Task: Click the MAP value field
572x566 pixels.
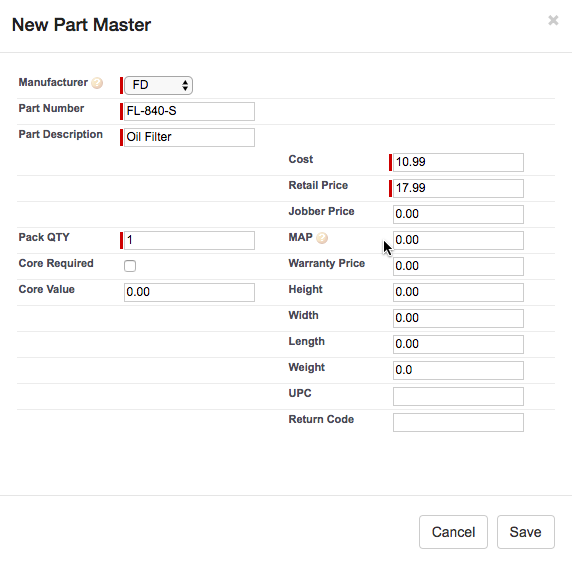Action: [x=458, y=240]
